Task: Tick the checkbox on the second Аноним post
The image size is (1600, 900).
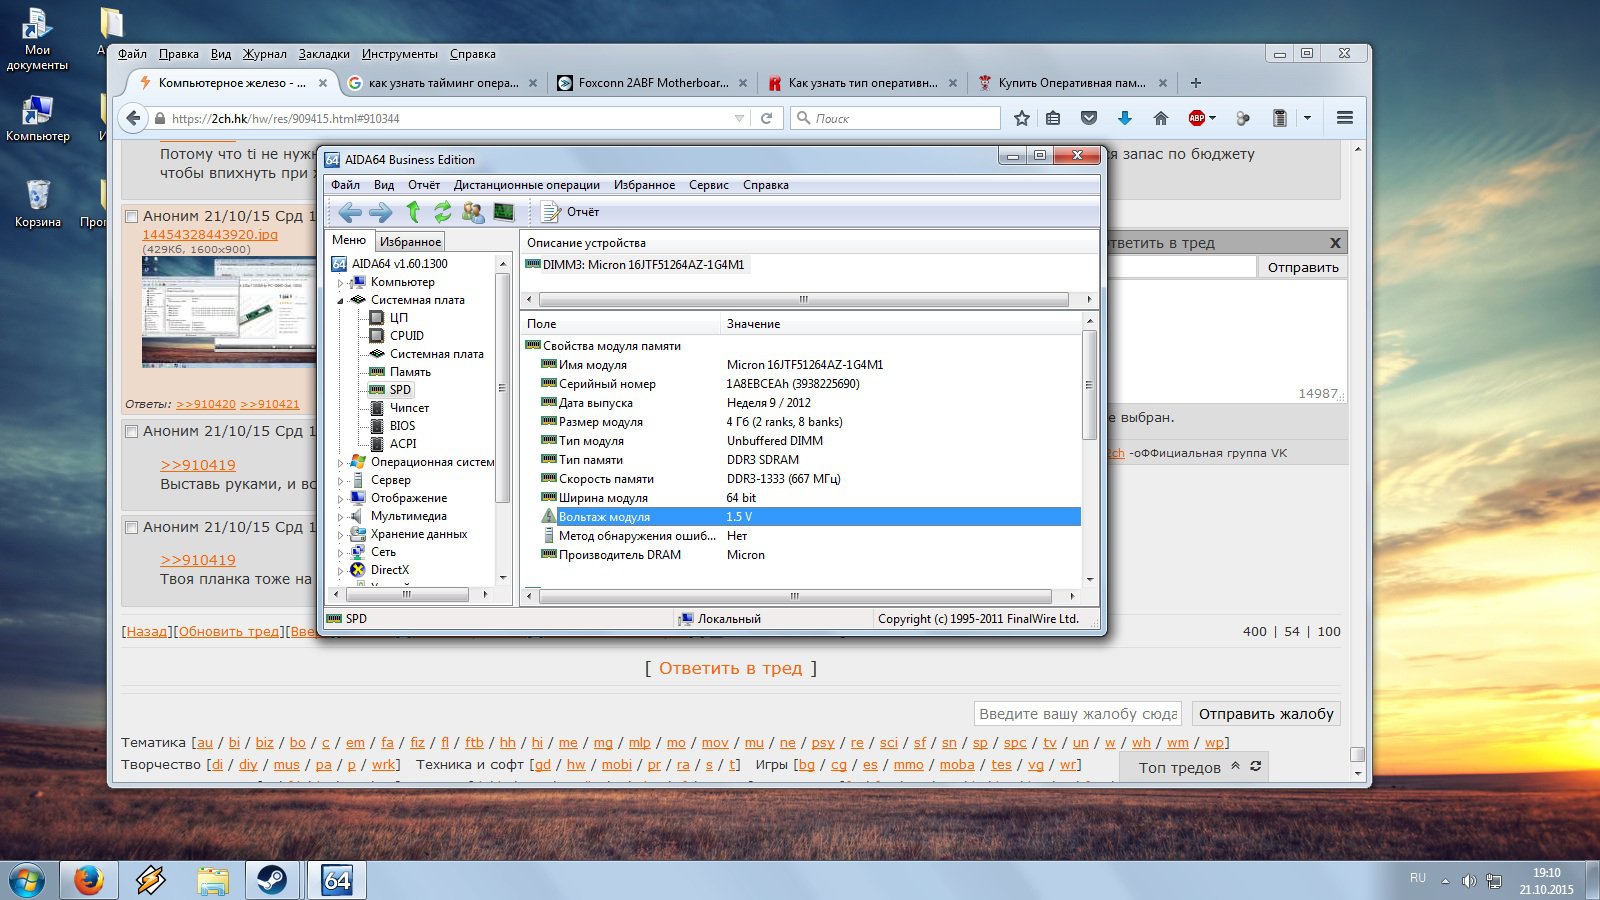Action: 131,431
